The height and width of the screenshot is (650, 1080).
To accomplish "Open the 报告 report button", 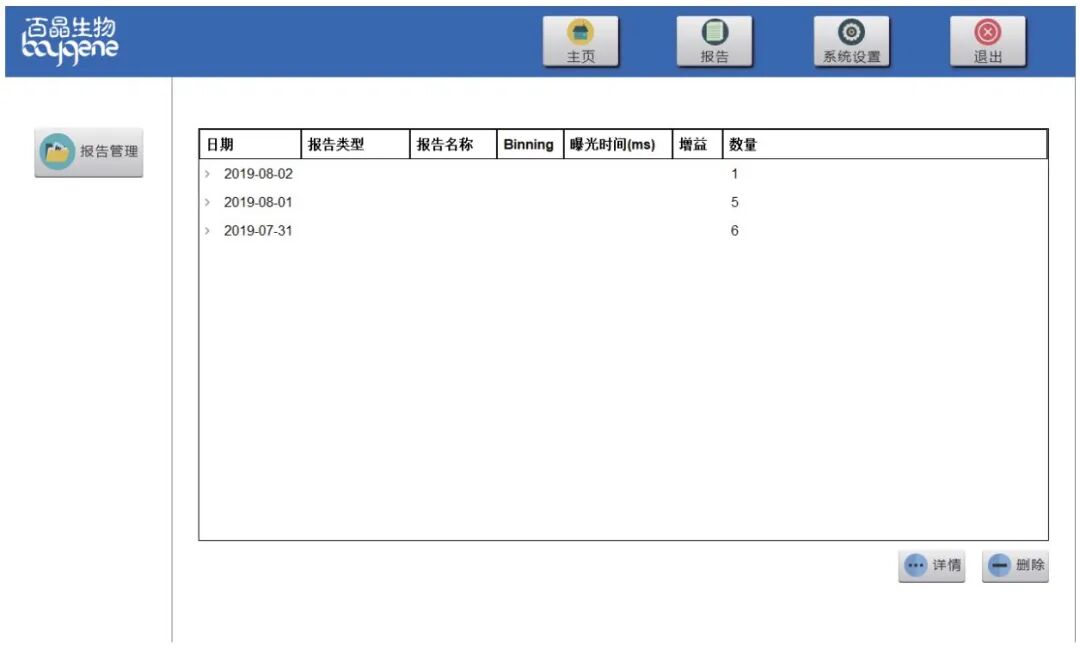I will point(714,41).
